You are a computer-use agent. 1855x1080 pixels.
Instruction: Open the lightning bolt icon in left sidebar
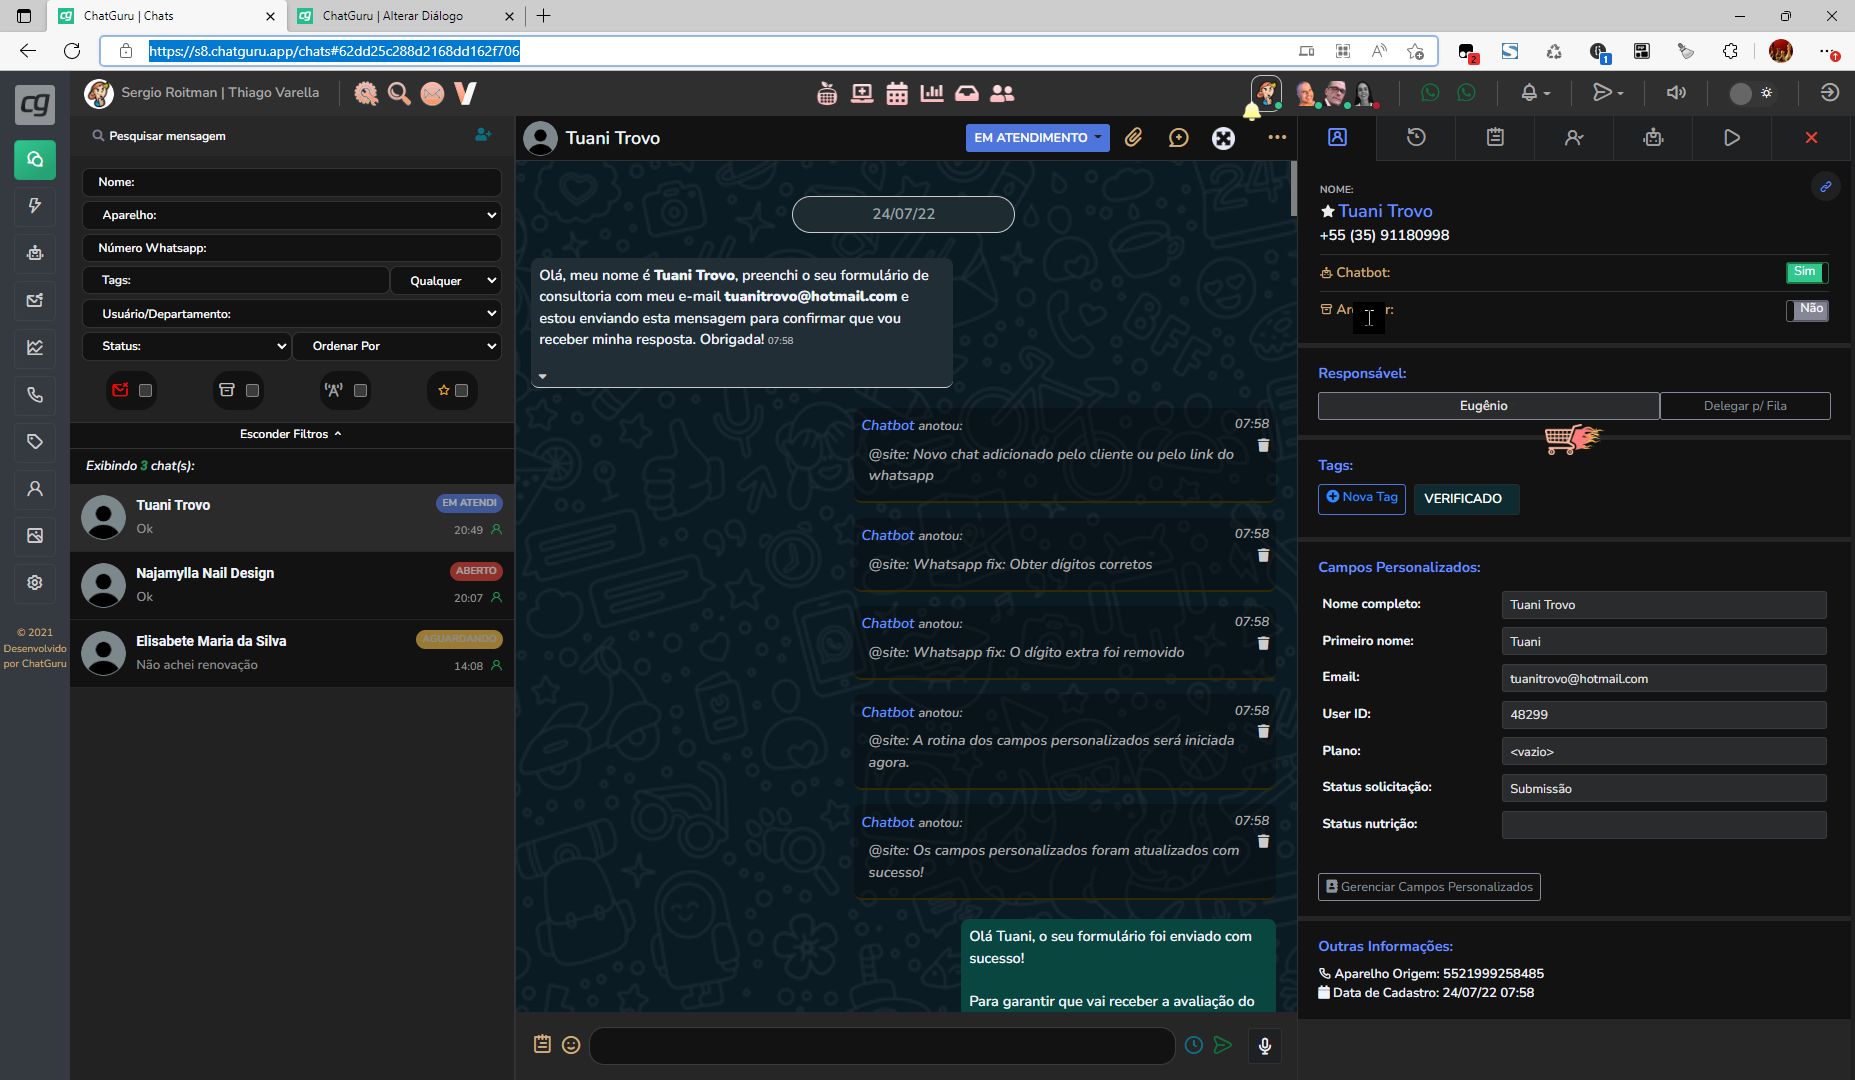(x=35, y=206)
